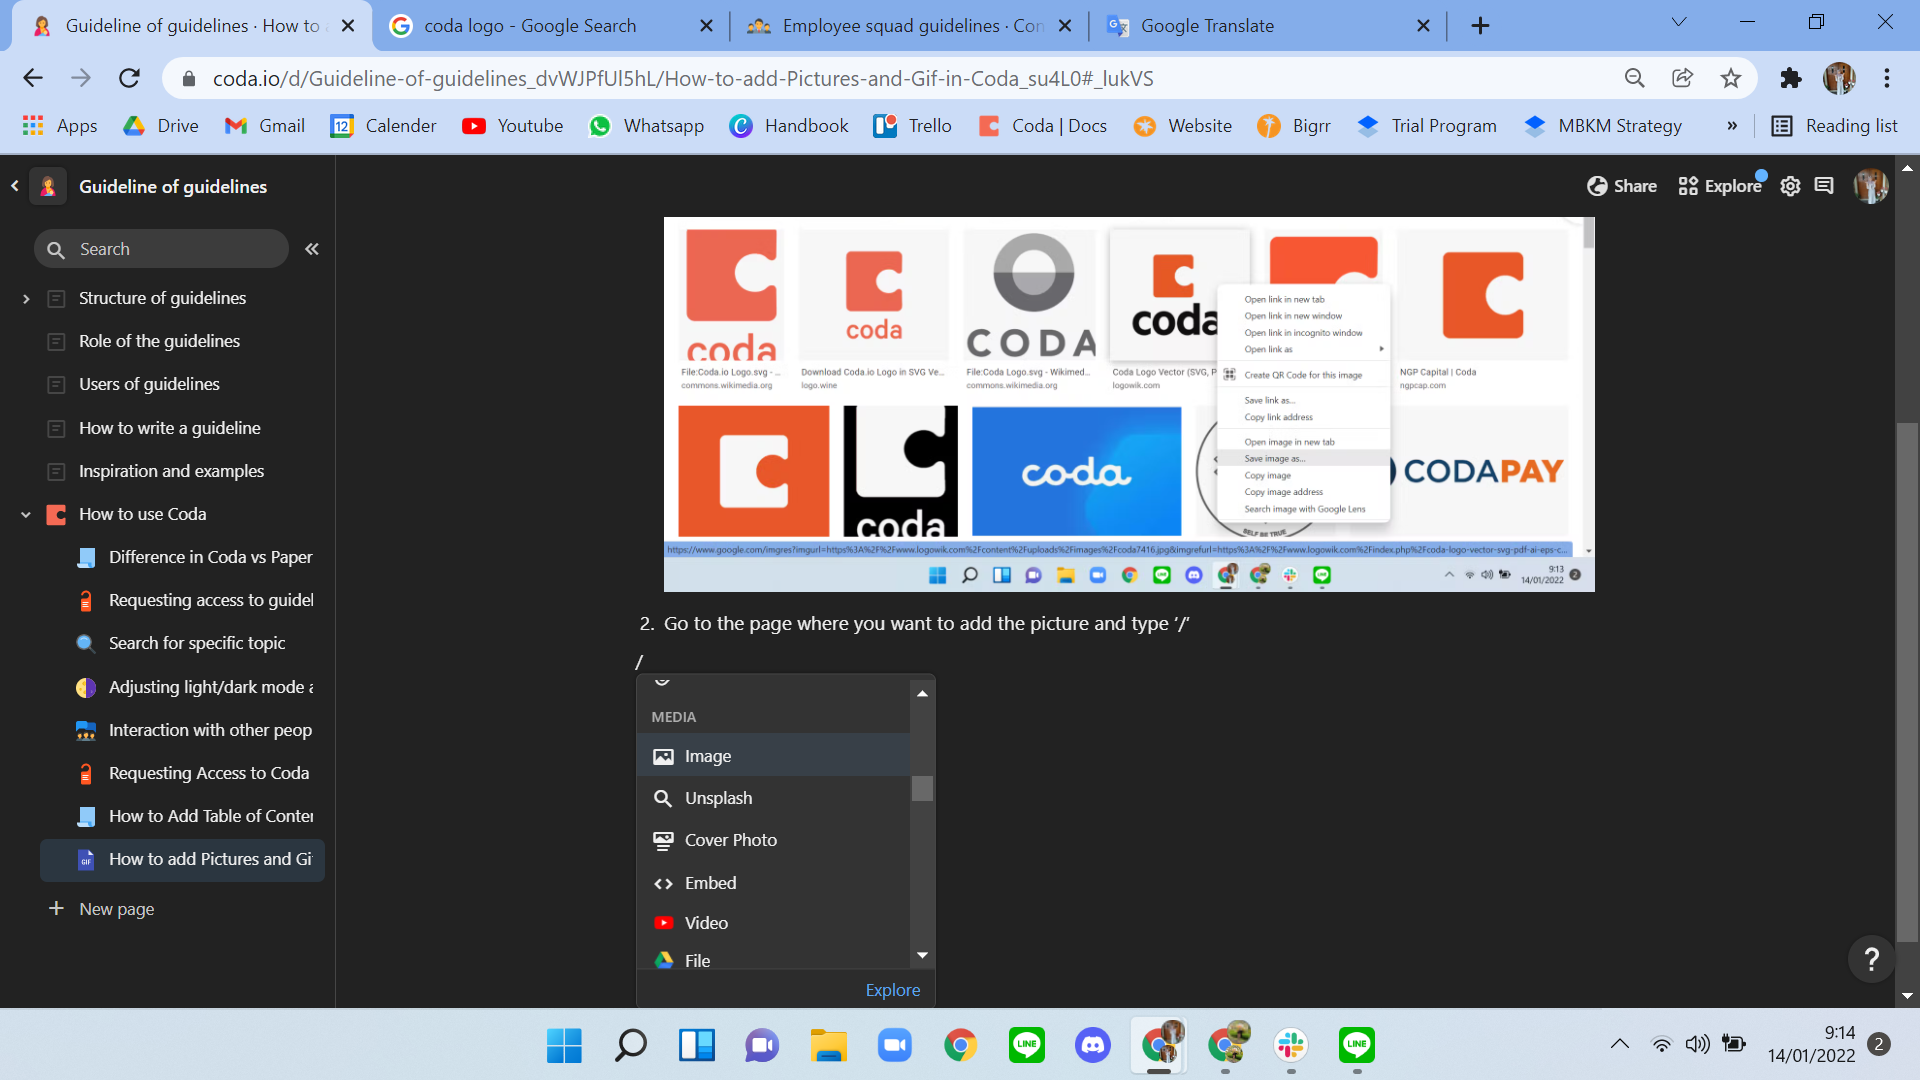The image size is (1920, 1080).
Task: Click the sidebar Search field
Action: click(161, 249)
